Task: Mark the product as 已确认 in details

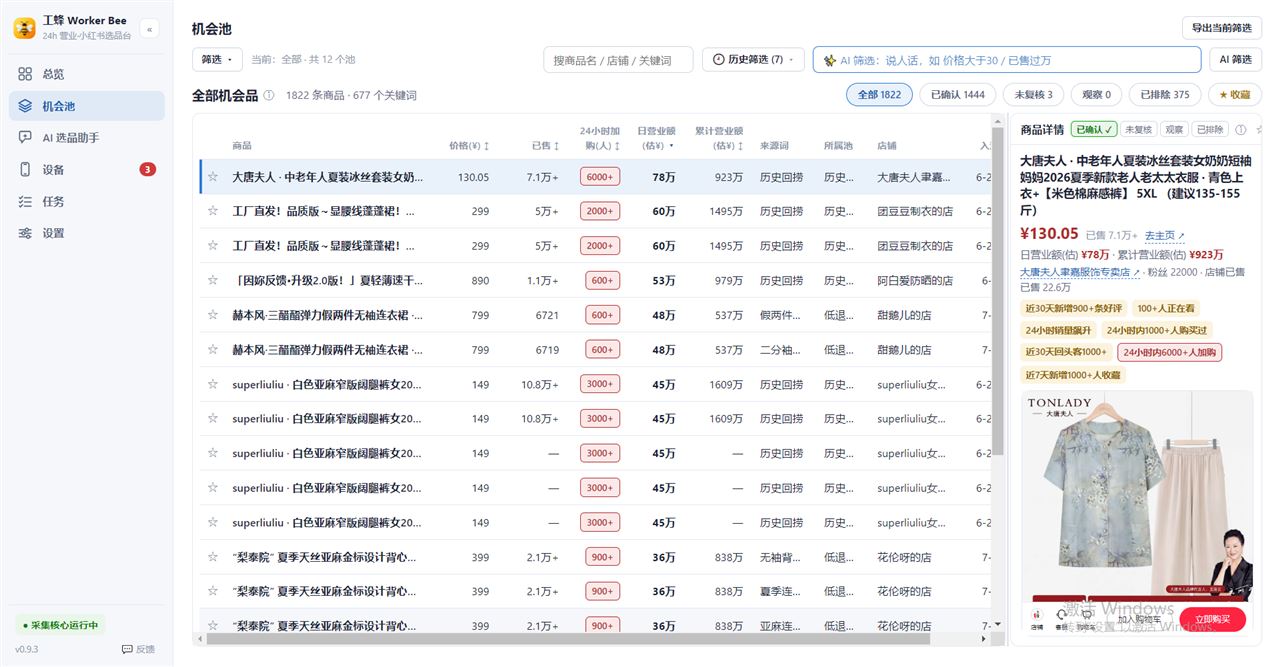Action: (x=1093, y=130)
